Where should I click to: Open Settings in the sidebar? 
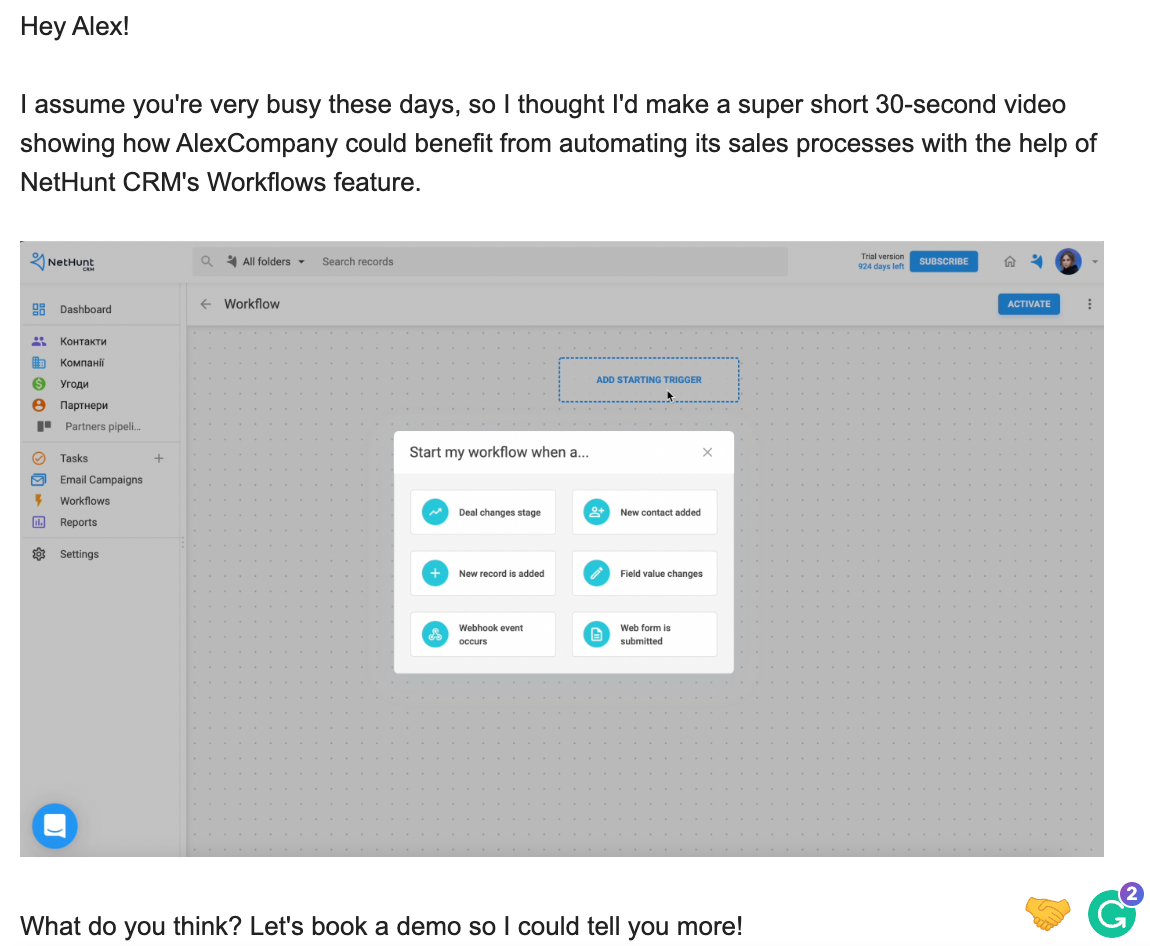tap(79, 554)
